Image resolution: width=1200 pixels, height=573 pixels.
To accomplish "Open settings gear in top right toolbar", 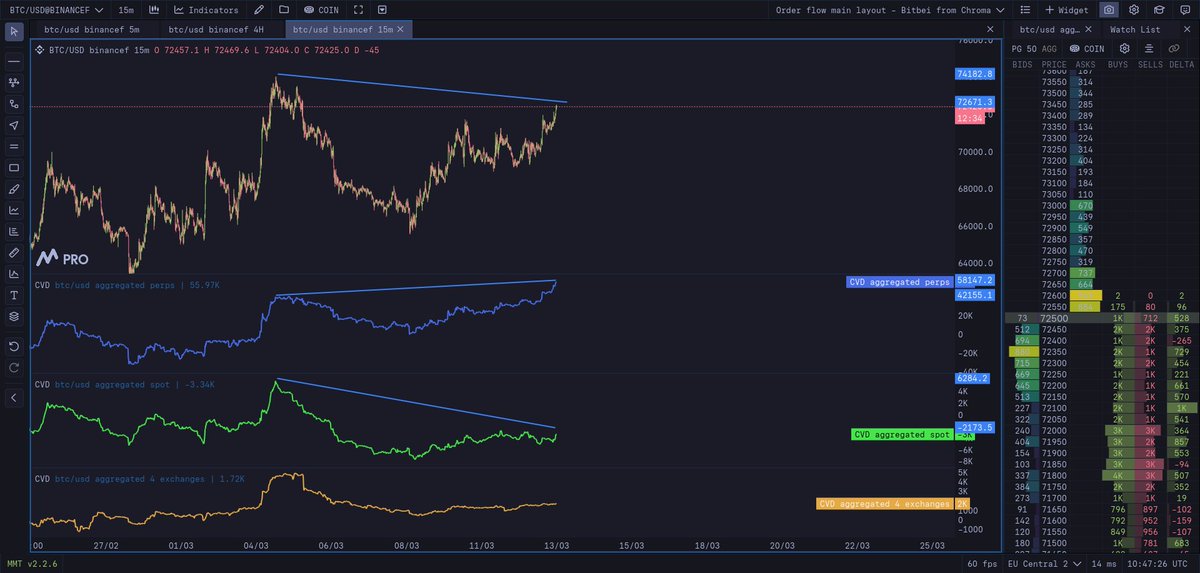I will pyautogui.click(x=1133, y=9).
